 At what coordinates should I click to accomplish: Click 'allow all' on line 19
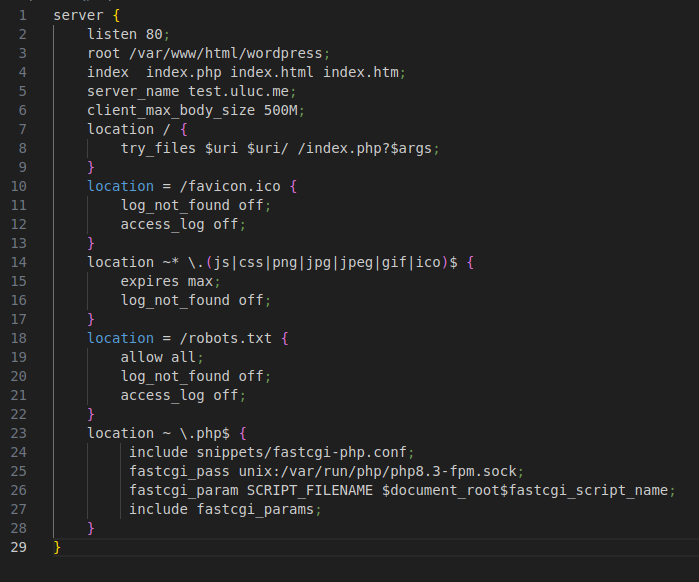pos(158,358)
